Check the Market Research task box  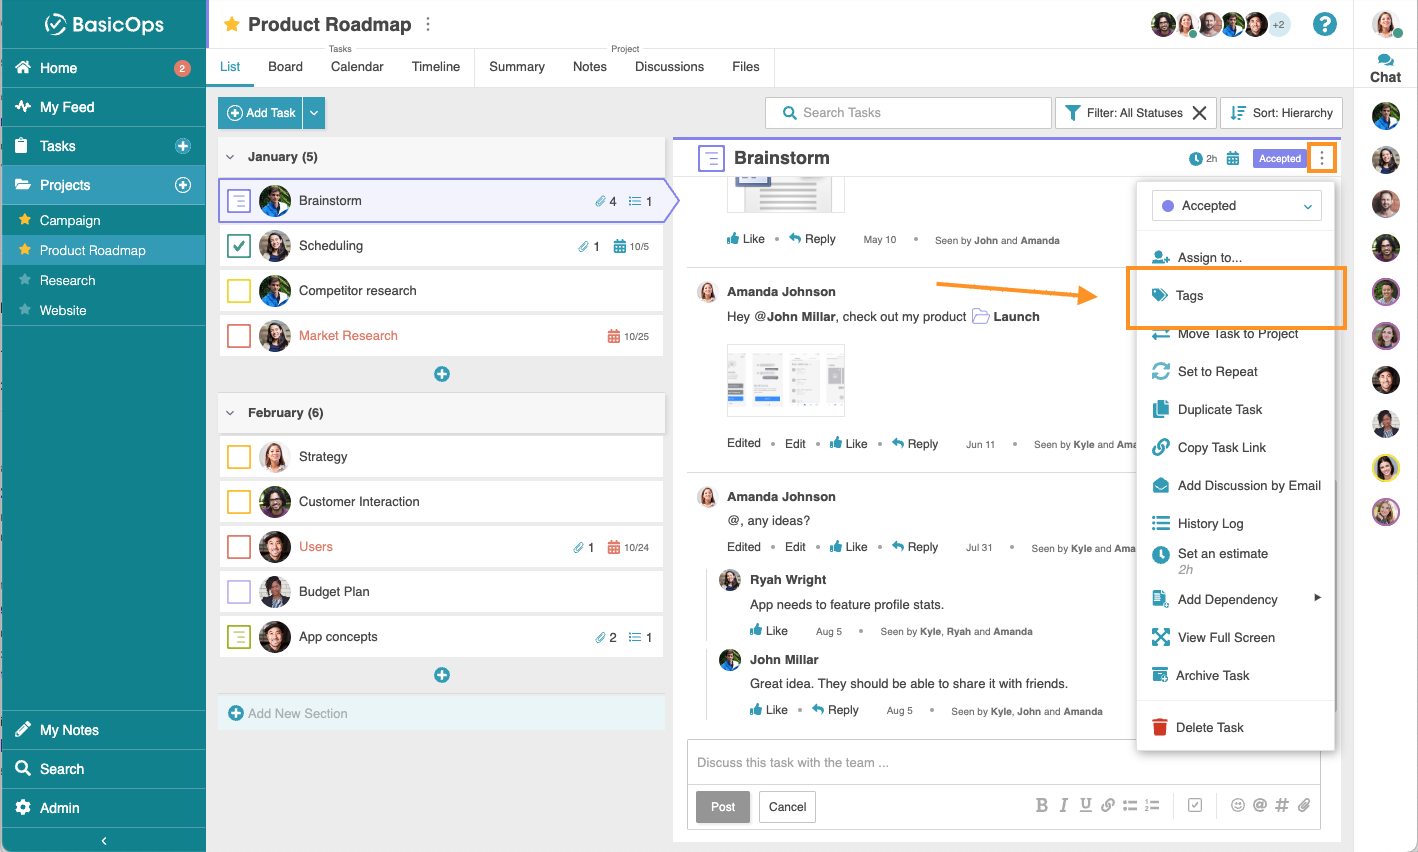239,336
